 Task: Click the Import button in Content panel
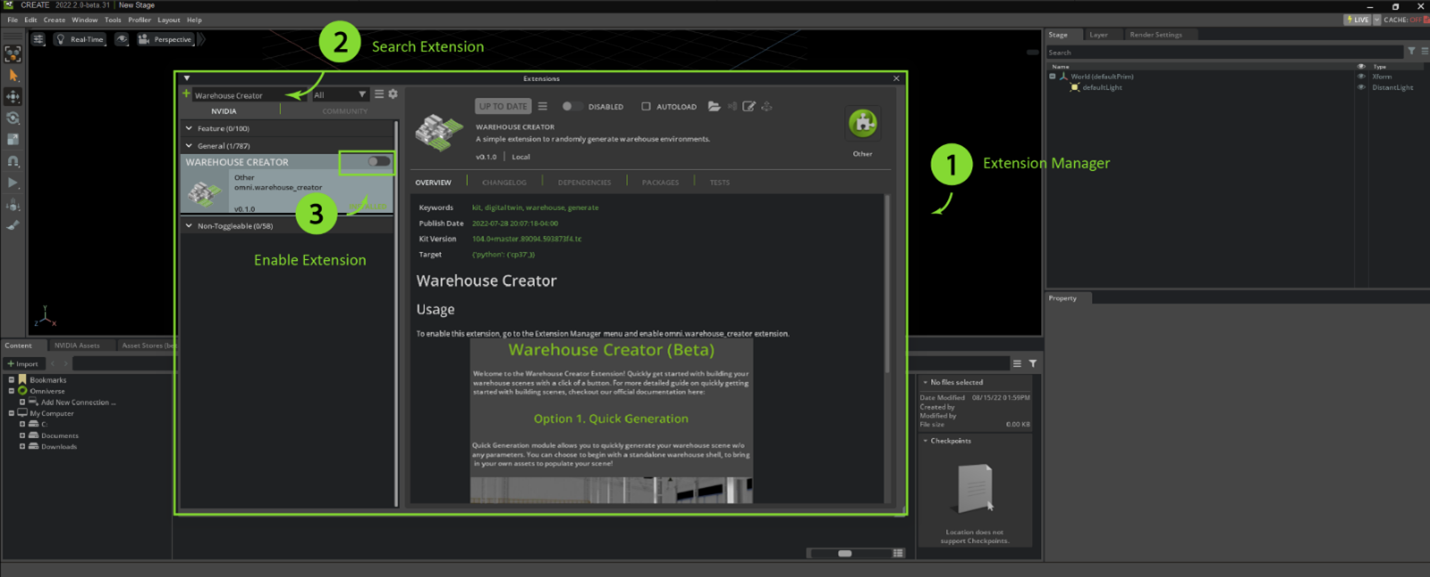[22, 364]
